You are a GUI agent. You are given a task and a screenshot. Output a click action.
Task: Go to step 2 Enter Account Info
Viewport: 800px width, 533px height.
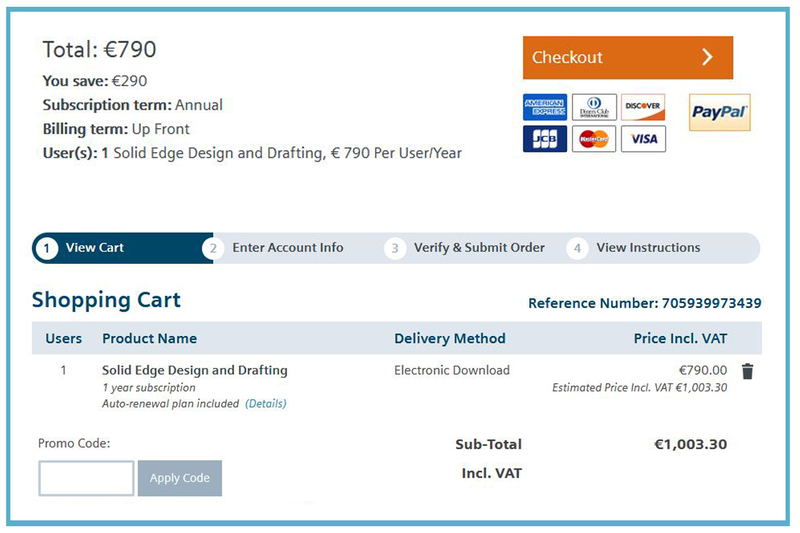pyautogui.click(x=287, y=248)
